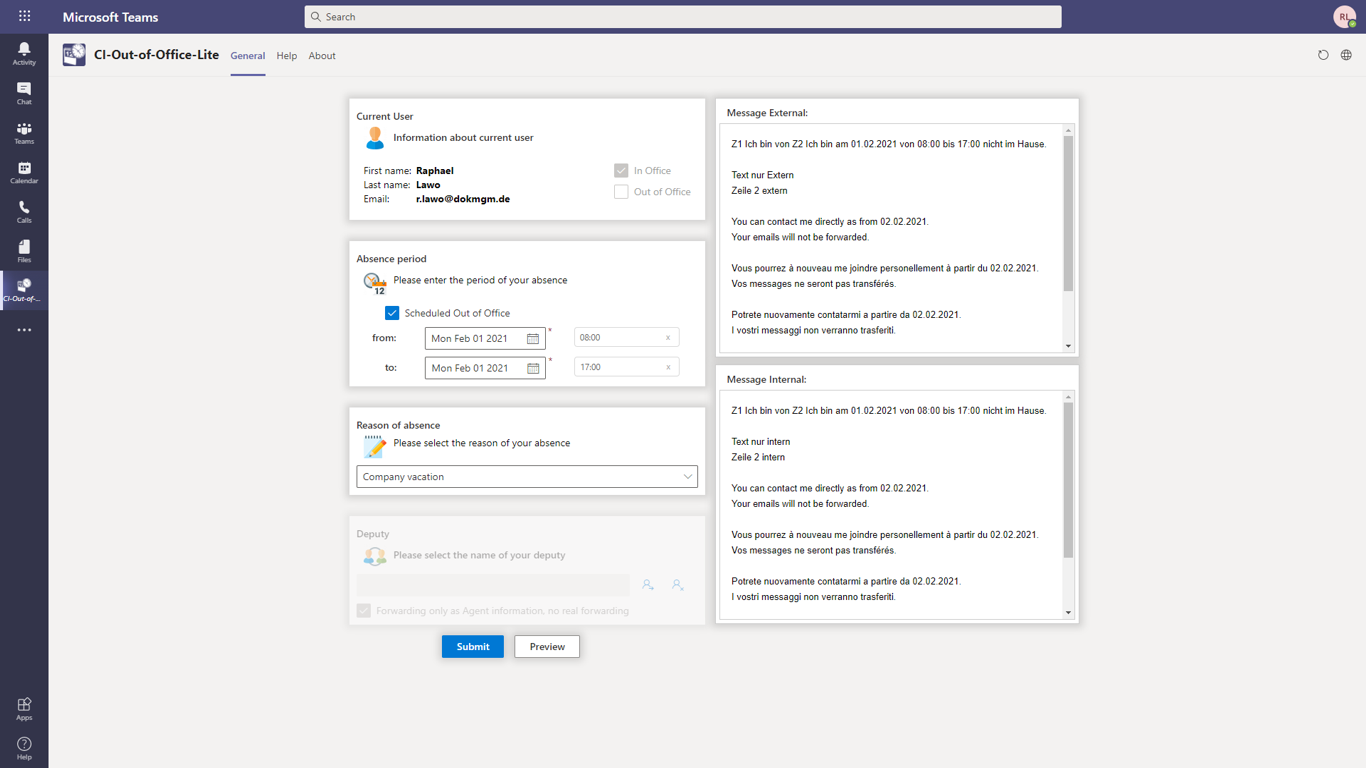The height and width of the screenshot is (768, 1366).
Task: Select the CI-Out-of-Office sidebar app
Action: click(x=24, y=290)
